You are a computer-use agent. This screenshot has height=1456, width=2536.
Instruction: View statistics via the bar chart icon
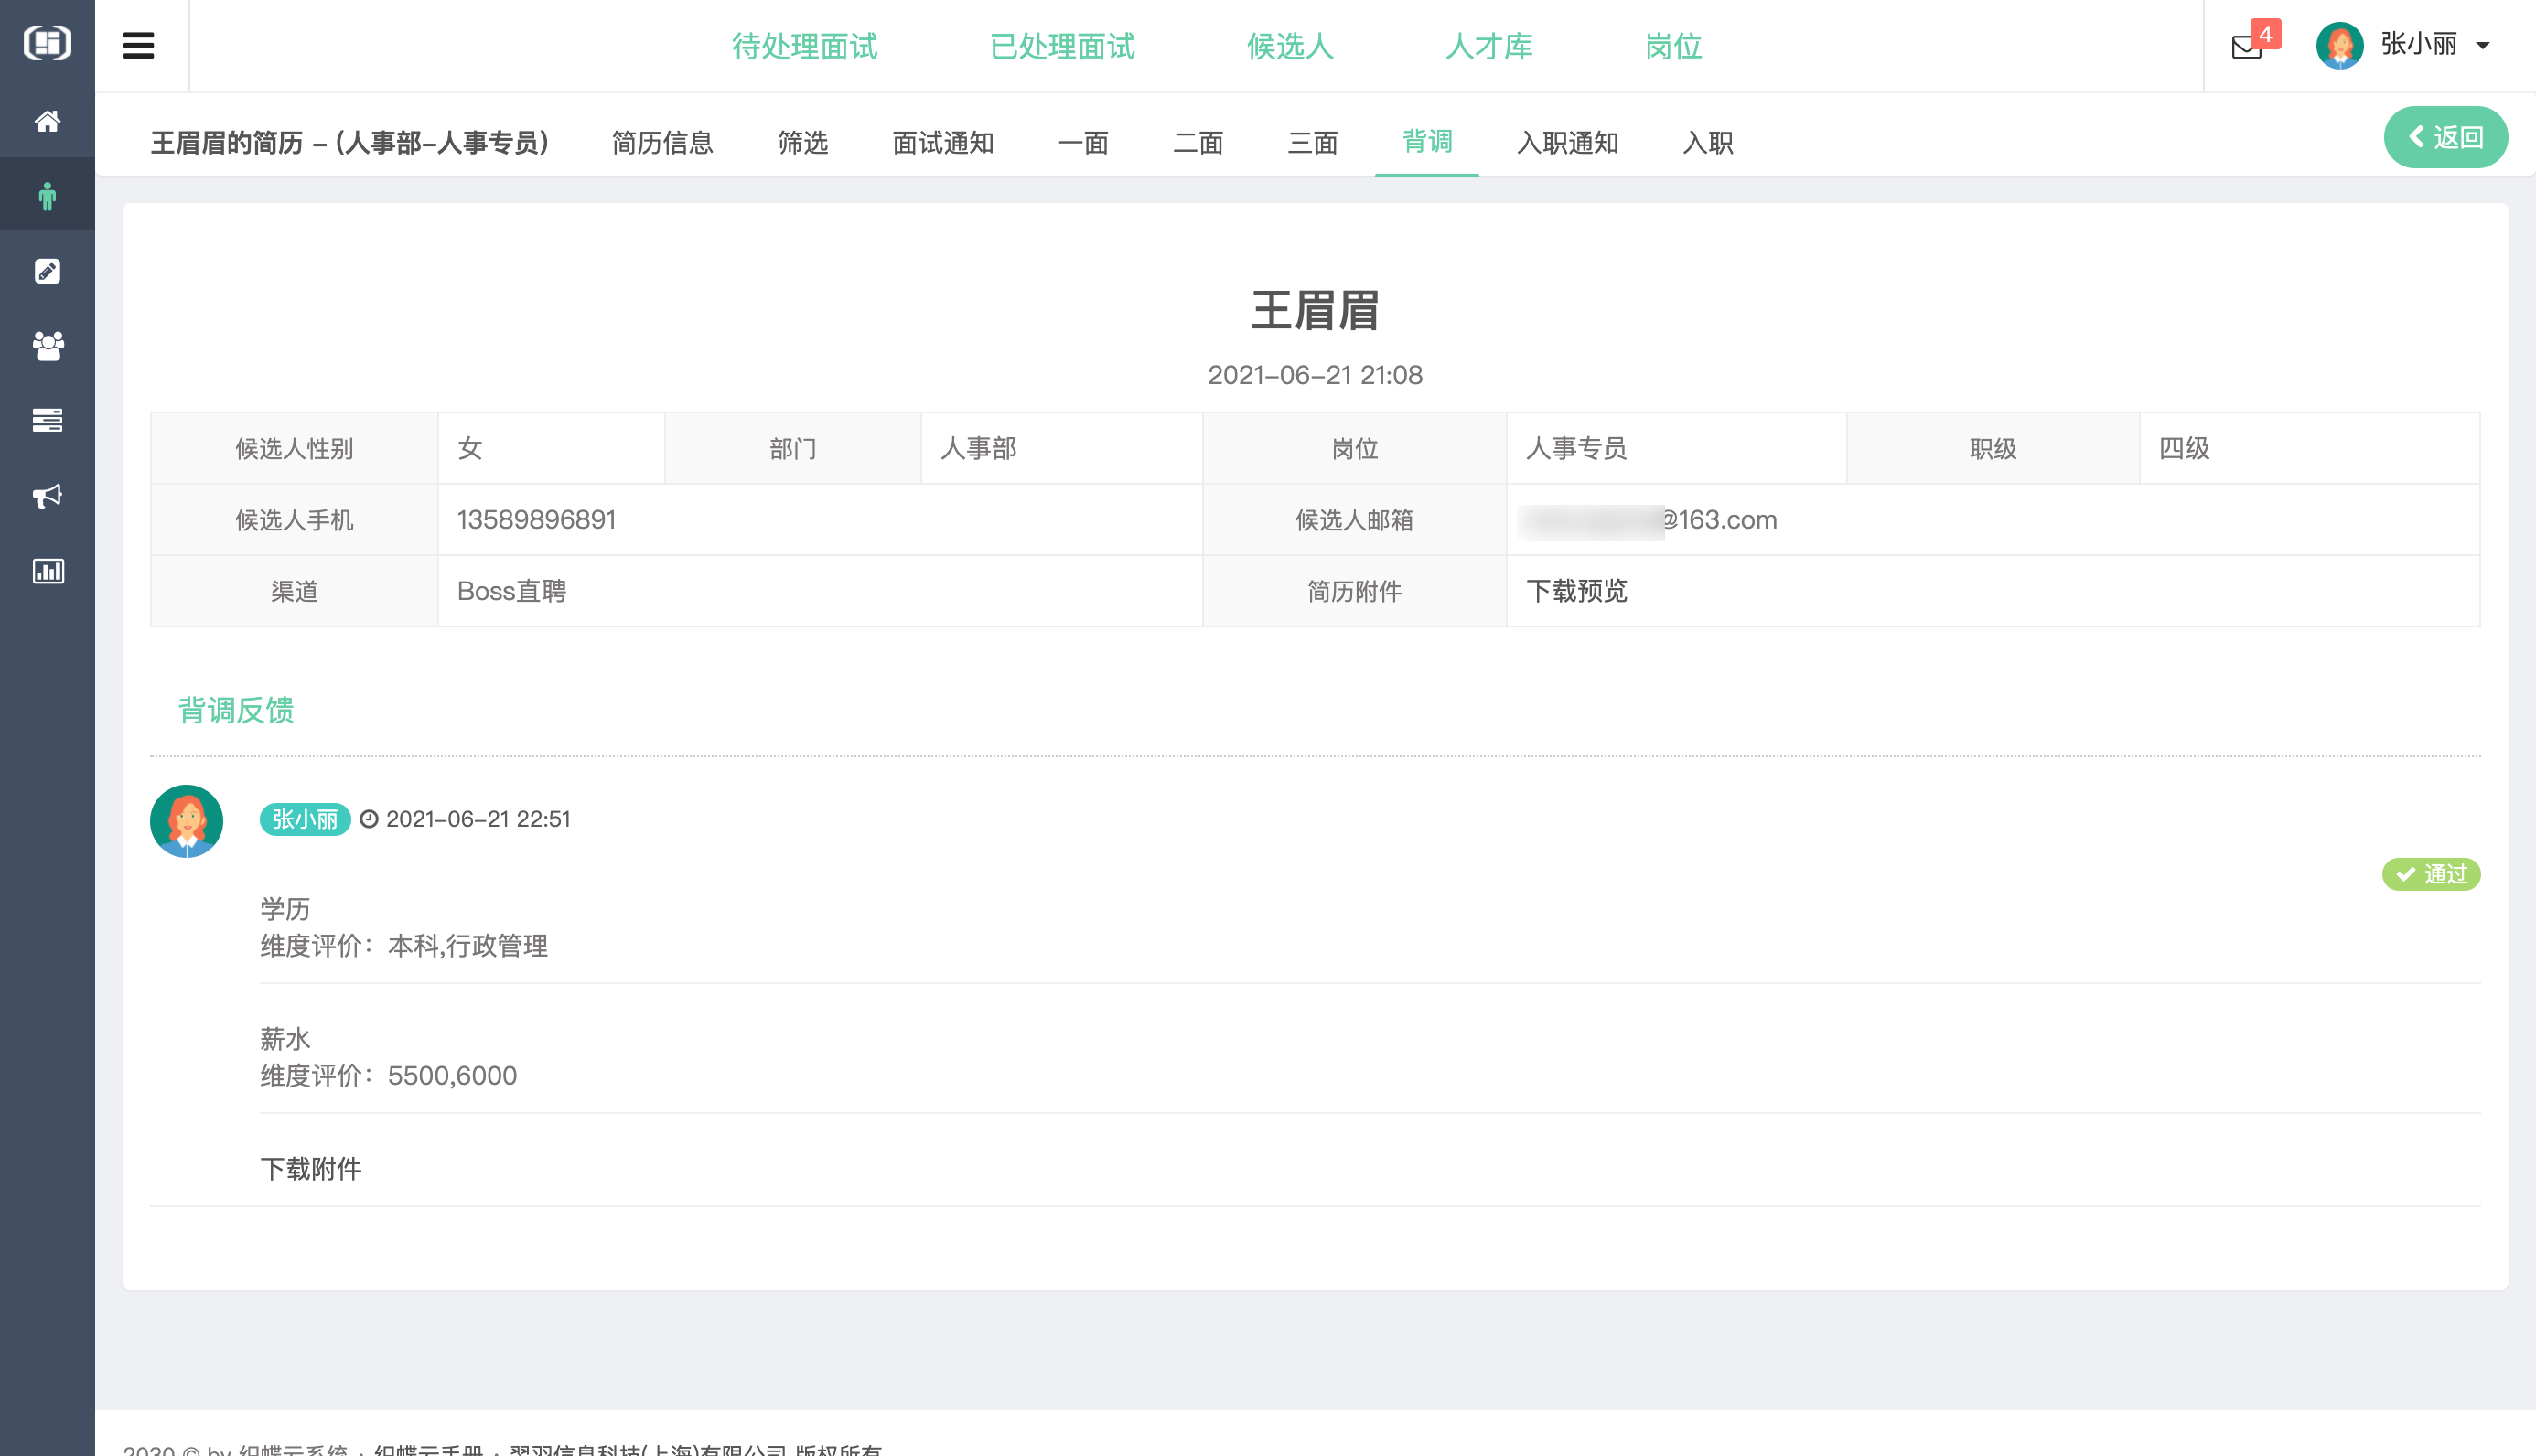(47, 570)
